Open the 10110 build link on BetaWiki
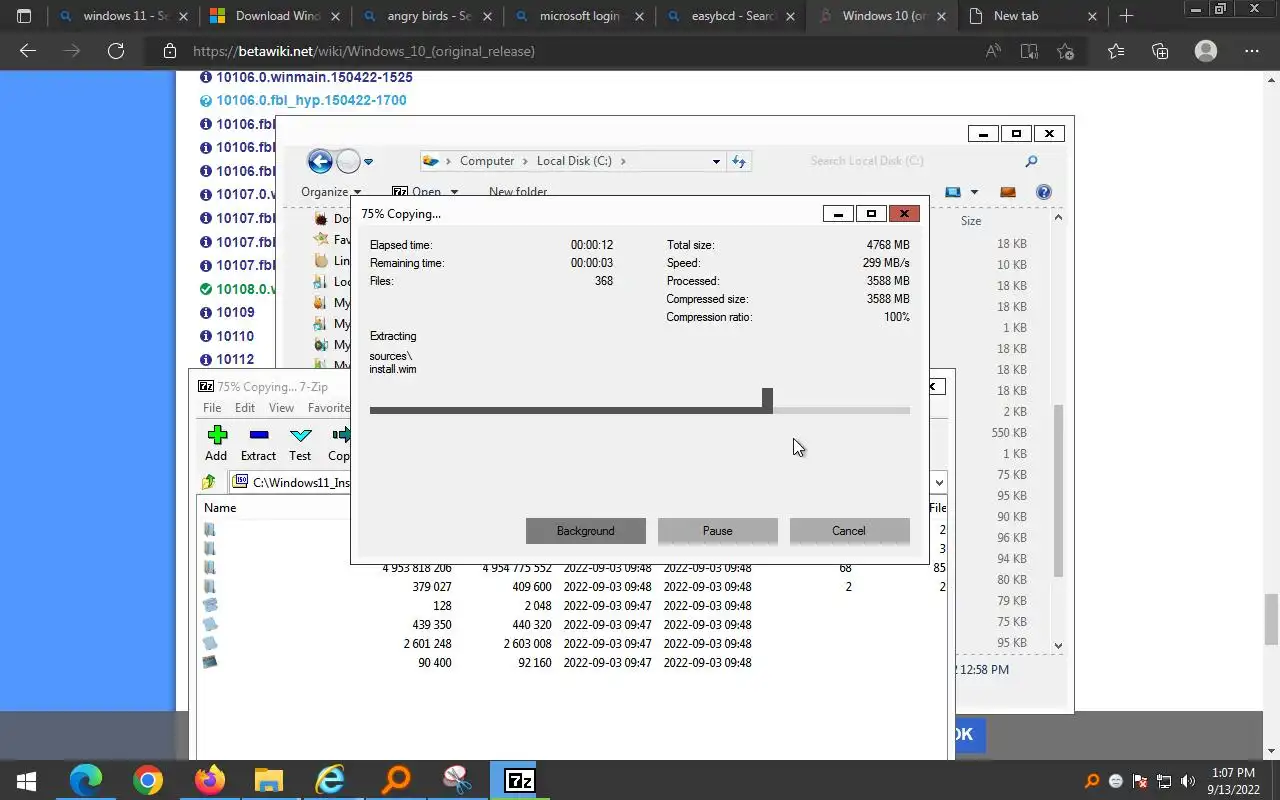1280x800 pixels. pos(235,336)
